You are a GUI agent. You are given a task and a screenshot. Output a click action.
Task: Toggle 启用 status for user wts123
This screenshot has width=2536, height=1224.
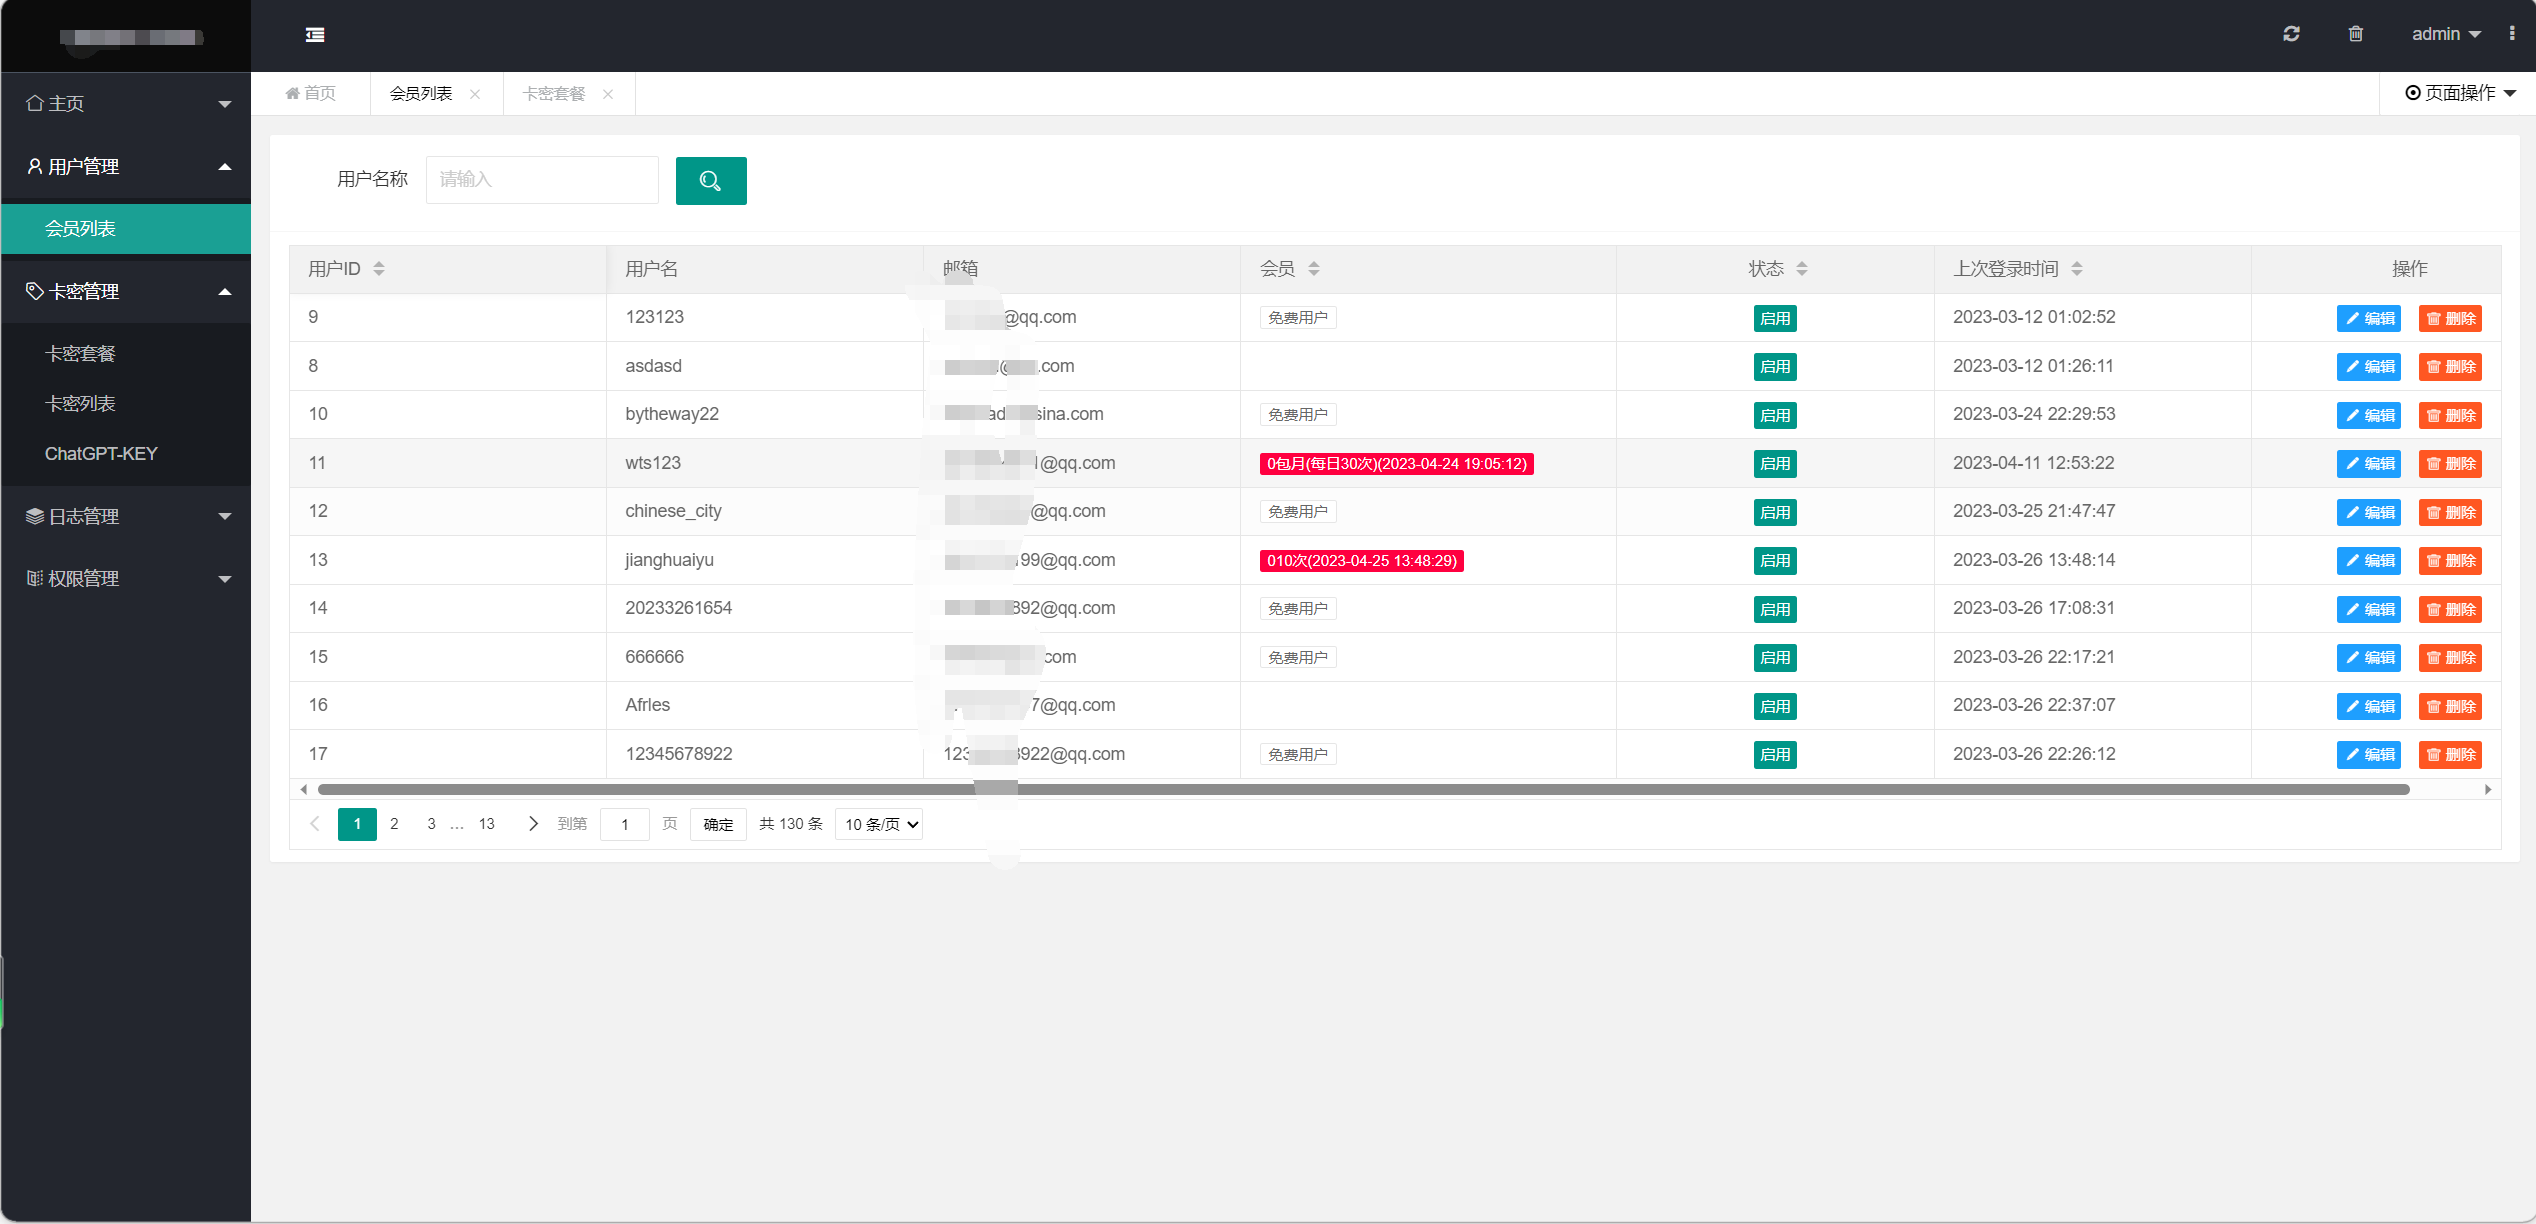(1774, 464)
